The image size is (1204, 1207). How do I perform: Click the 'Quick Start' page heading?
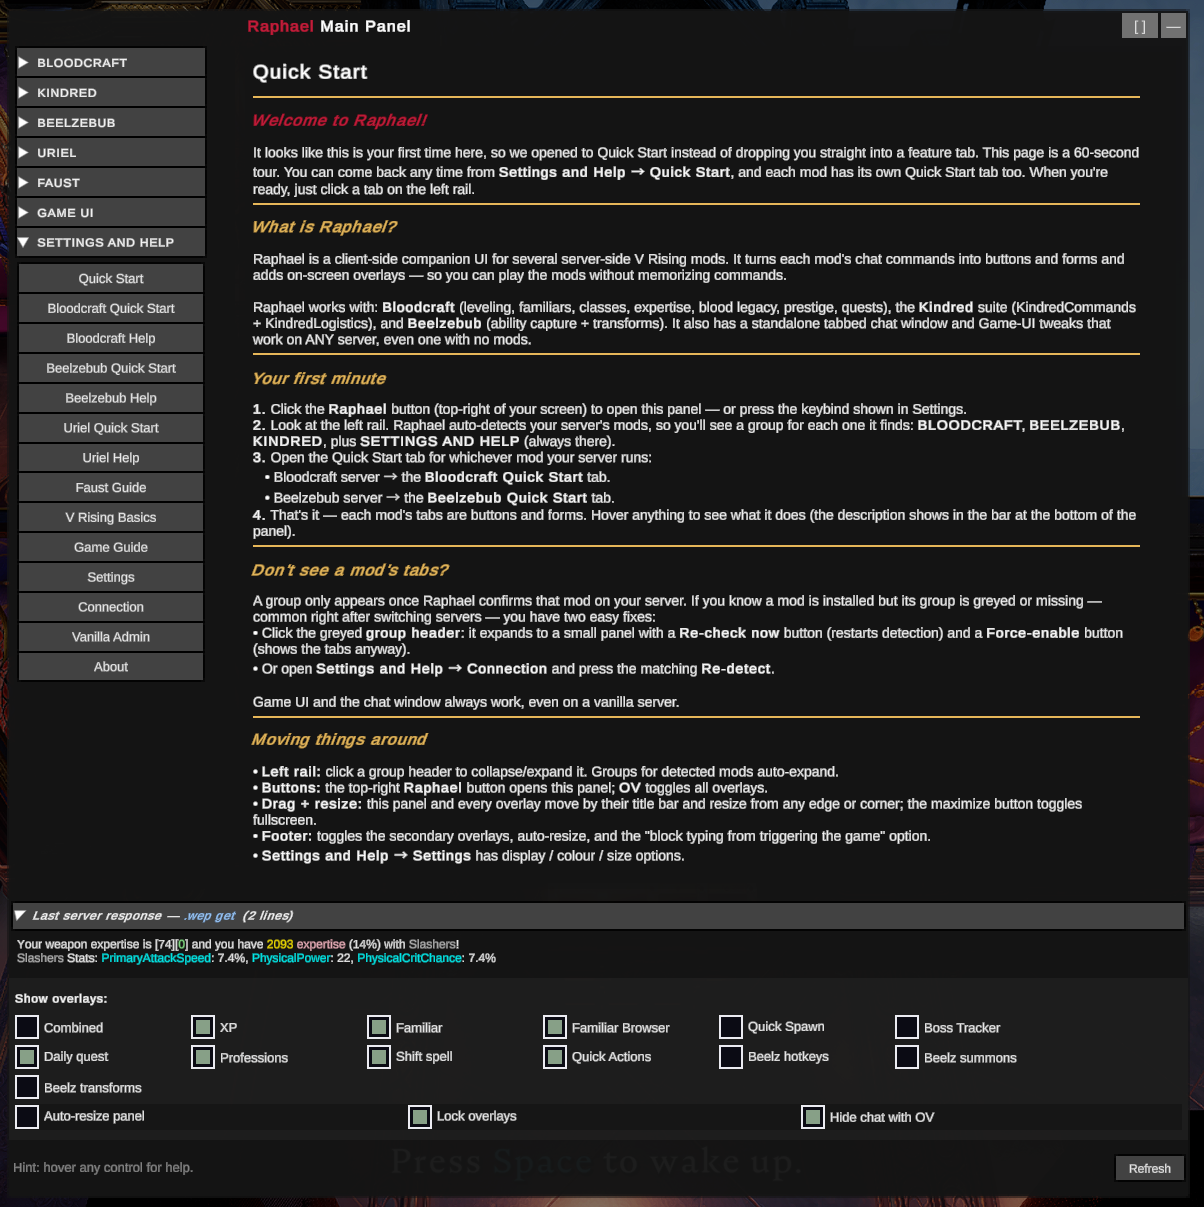tap(310, 72)
